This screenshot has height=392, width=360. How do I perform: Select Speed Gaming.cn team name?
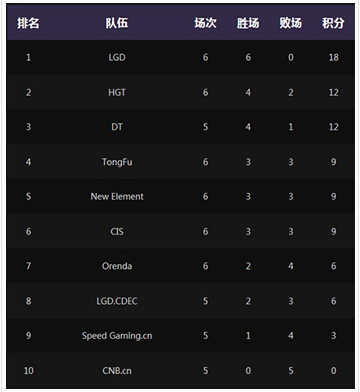[117, 336]
